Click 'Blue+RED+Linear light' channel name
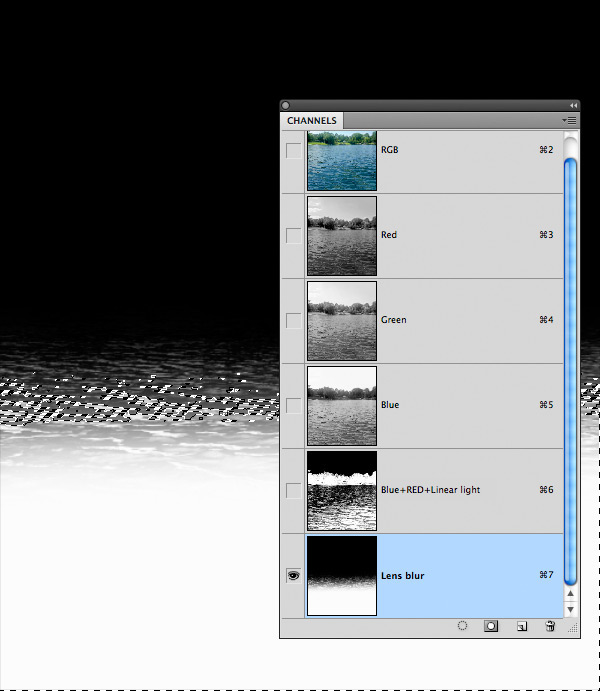Screen dimensions: 600x691 pyautogui.click(x=430, y=490)
